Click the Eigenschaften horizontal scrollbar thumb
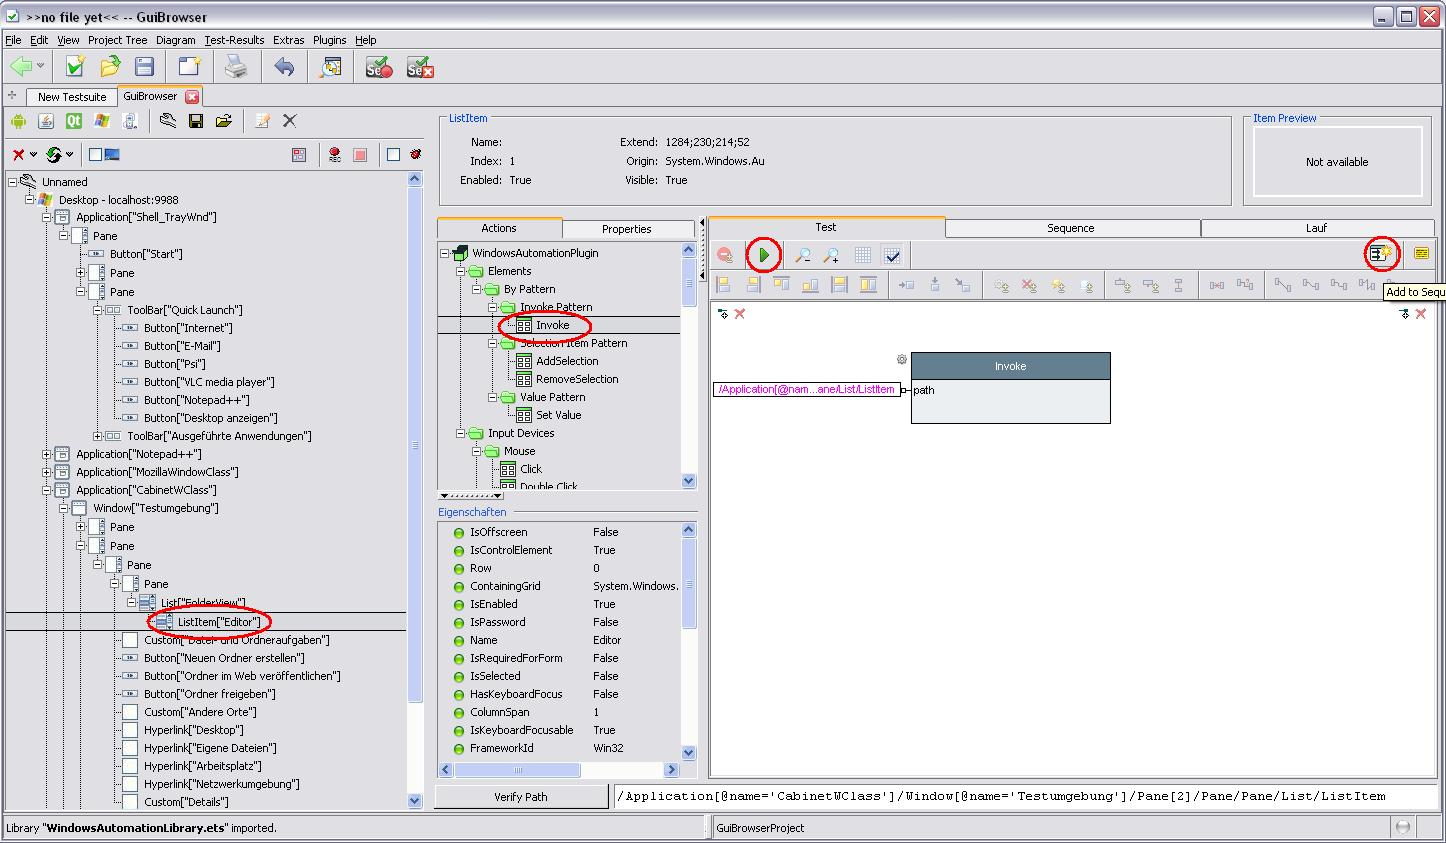This screenshot has height=843, width=1446. (x=518, y=770)
